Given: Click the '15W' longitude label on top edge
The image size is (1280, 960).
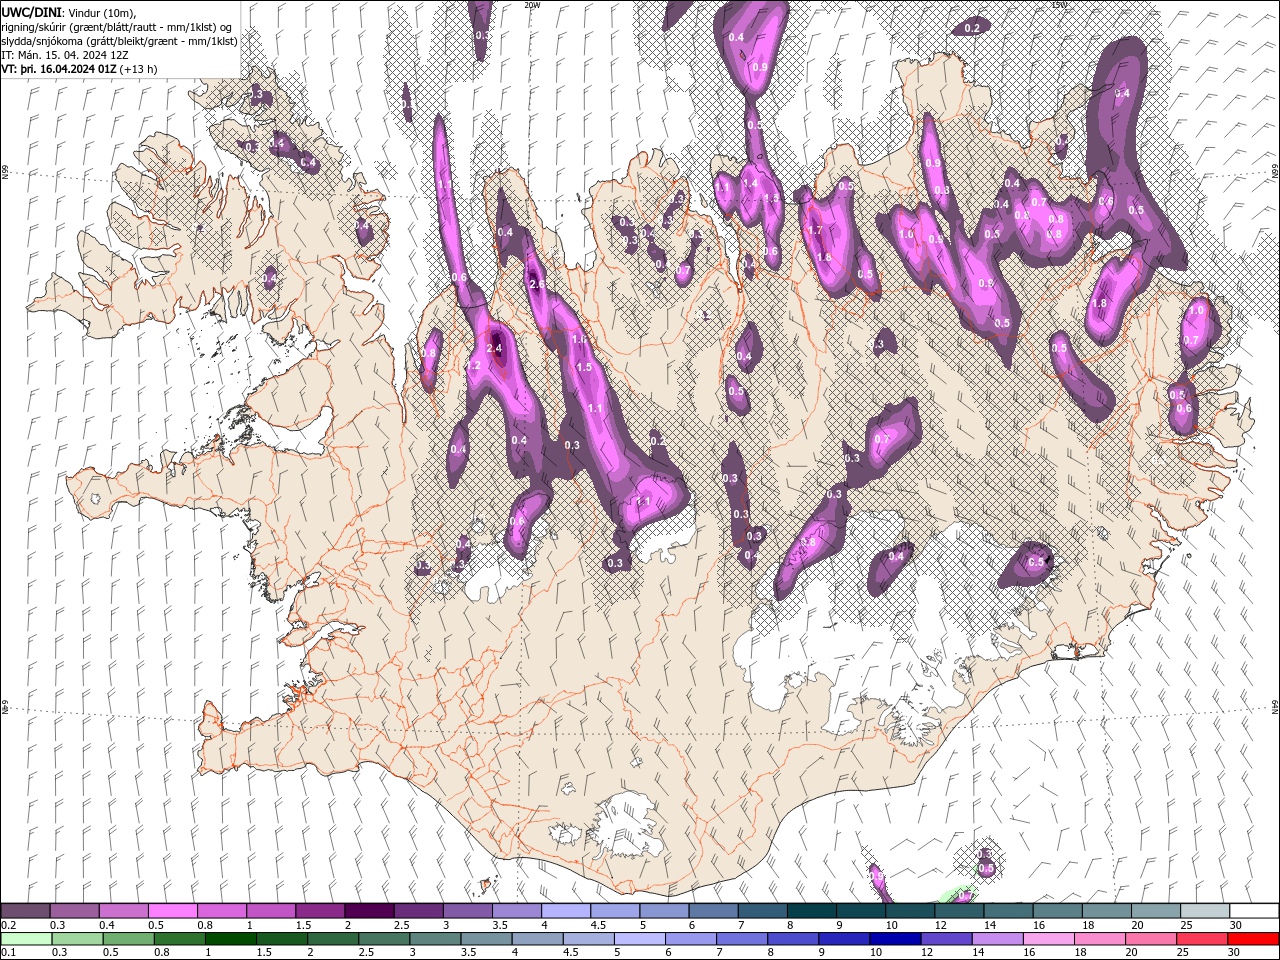Looking at the screenshot, I should (x=1059, y=5).
